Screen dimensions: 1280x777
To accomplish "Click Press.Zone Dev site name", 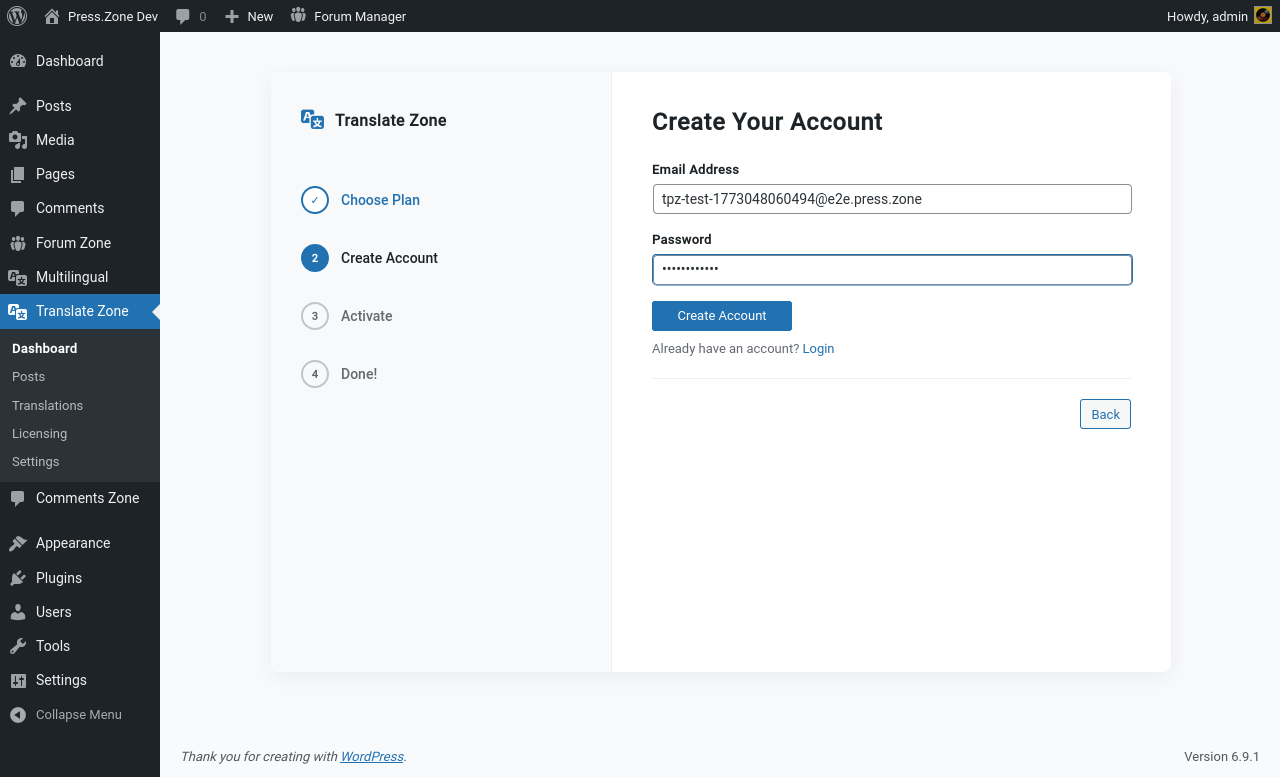I will click(113, 16).
